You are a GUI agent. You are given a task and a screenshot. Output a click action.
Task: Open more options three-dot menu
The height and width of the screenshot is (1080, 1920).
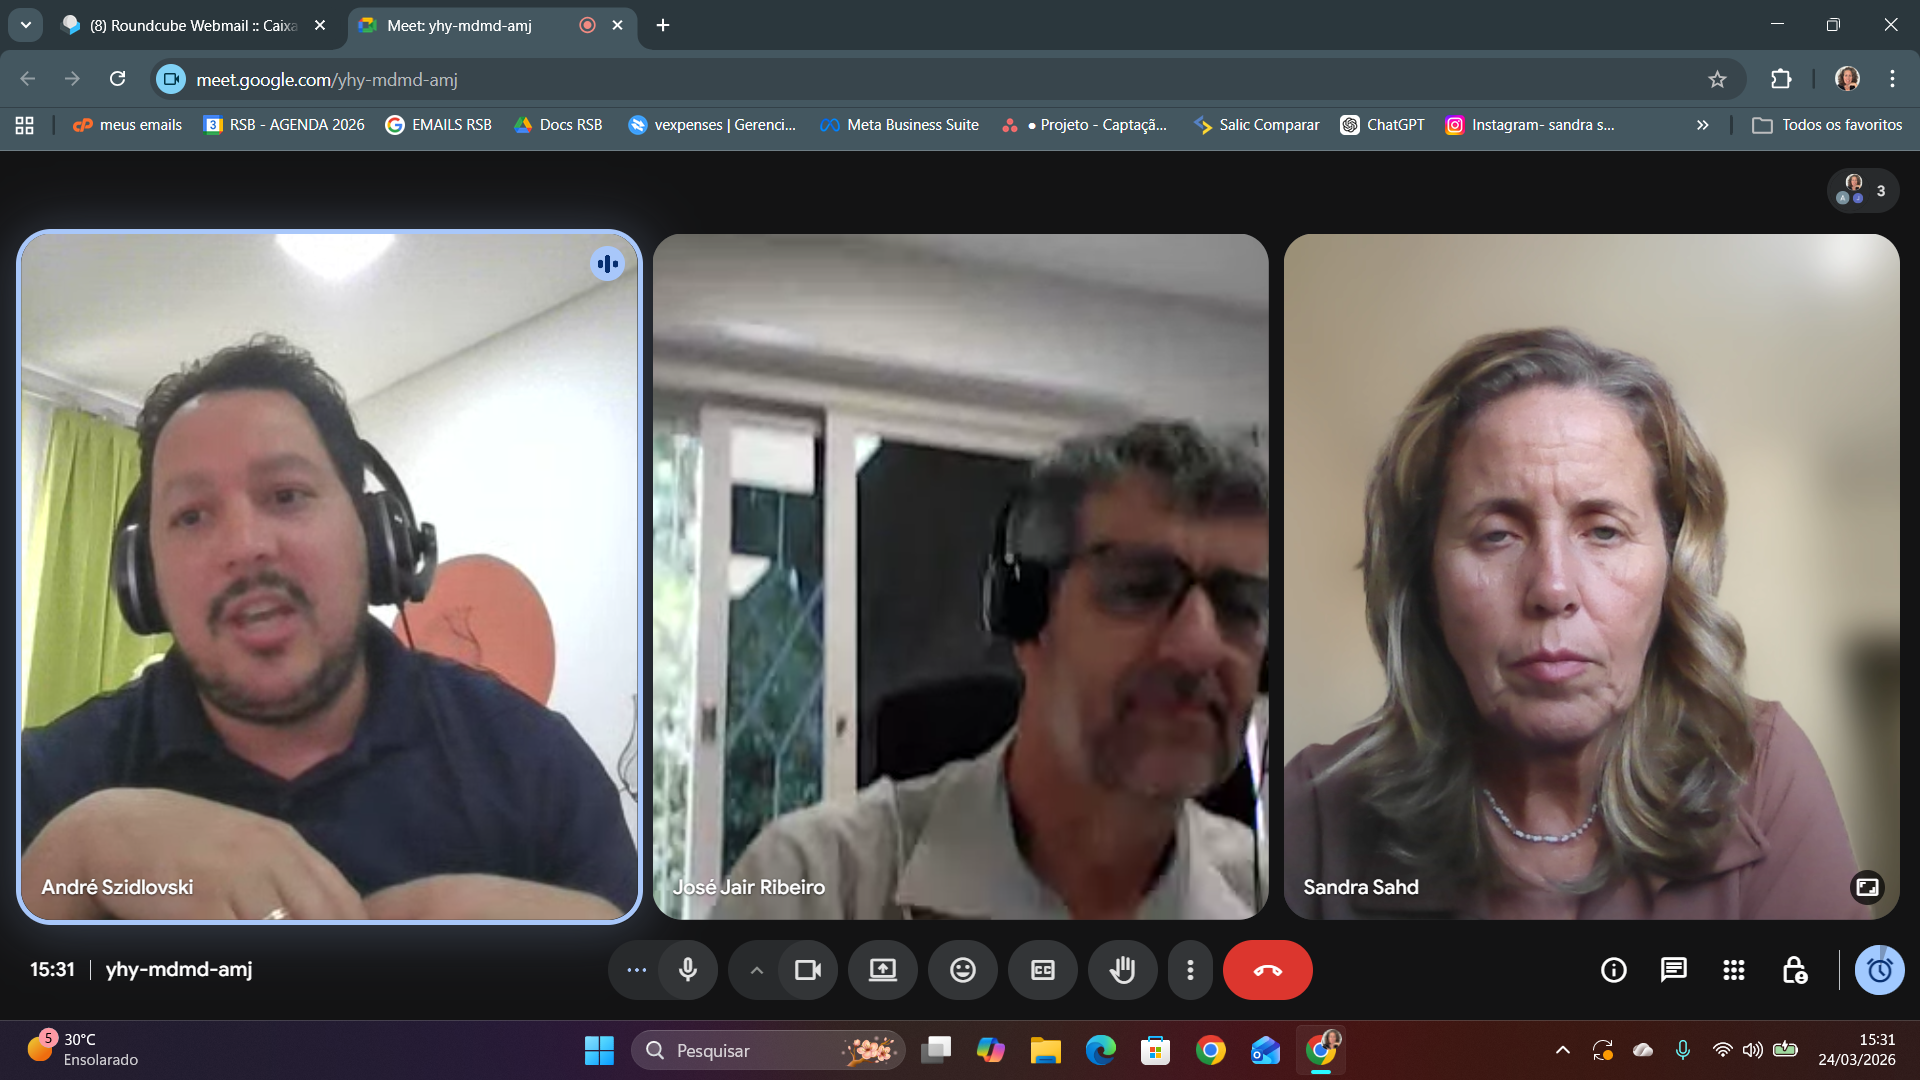(1189, 970)
